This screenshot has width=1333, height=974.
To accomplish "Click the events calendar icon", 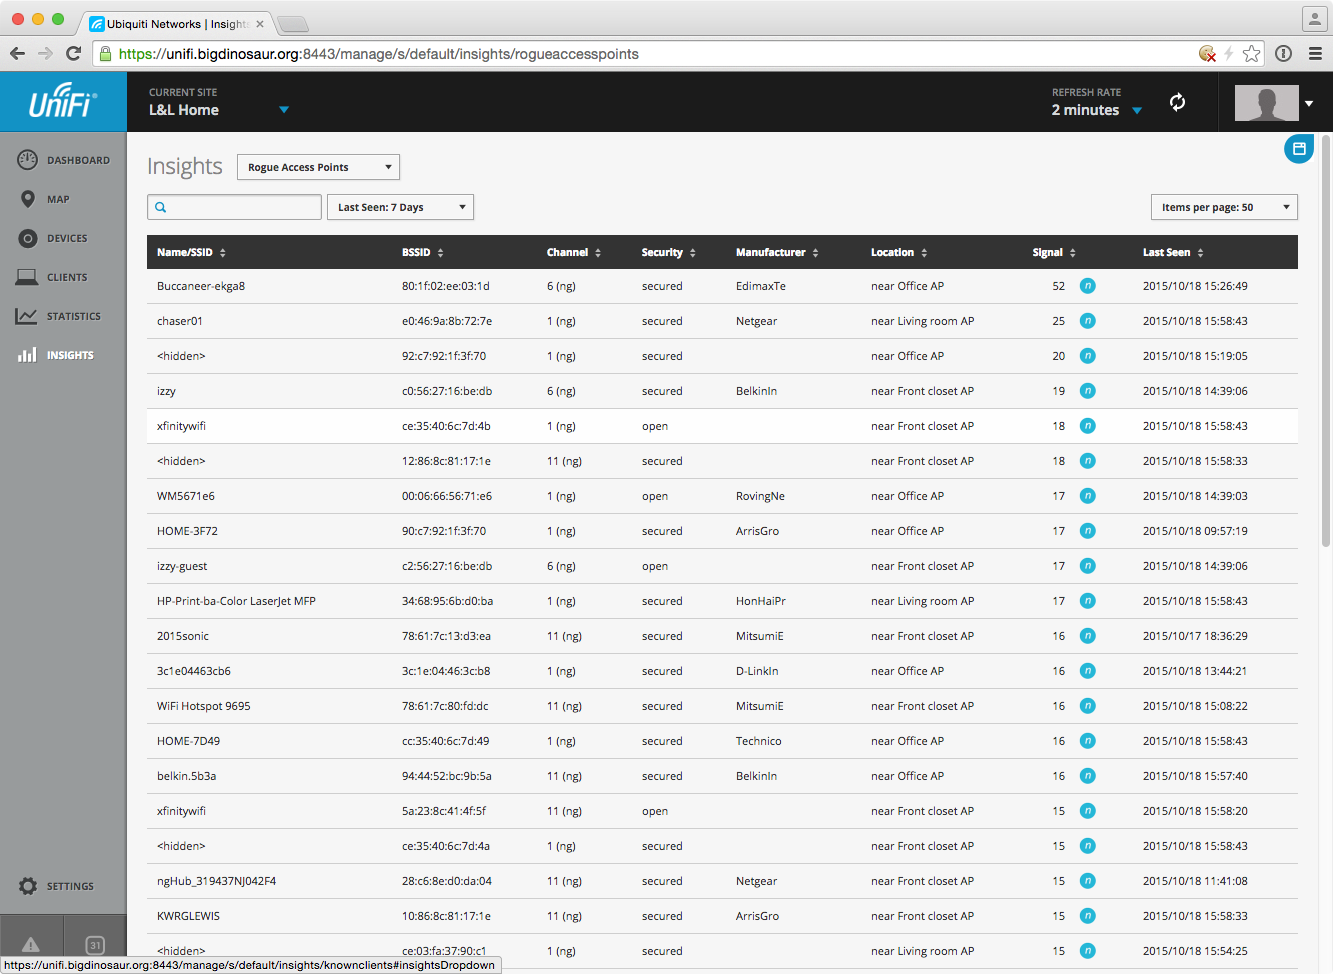I will pyautogui.click(x=95, y=944).
